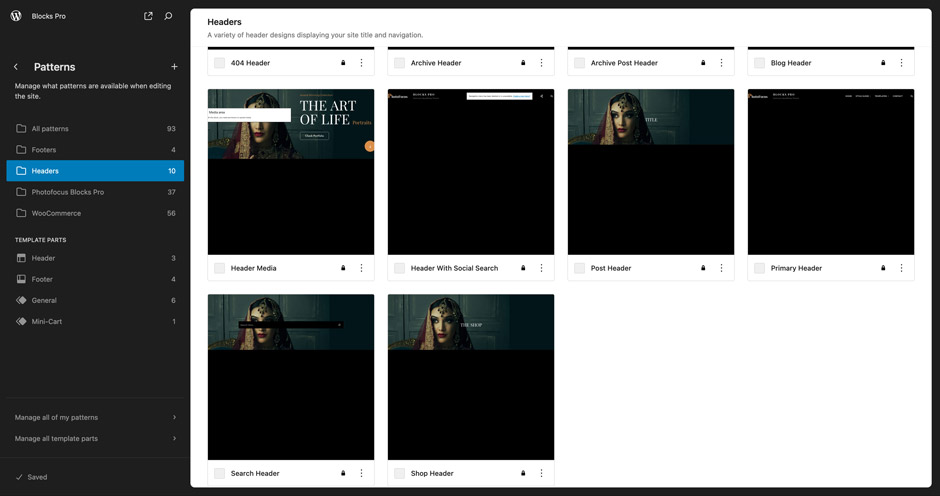Open the search command palette icon
Screen dimensions: 940x496
pos(168,16)
